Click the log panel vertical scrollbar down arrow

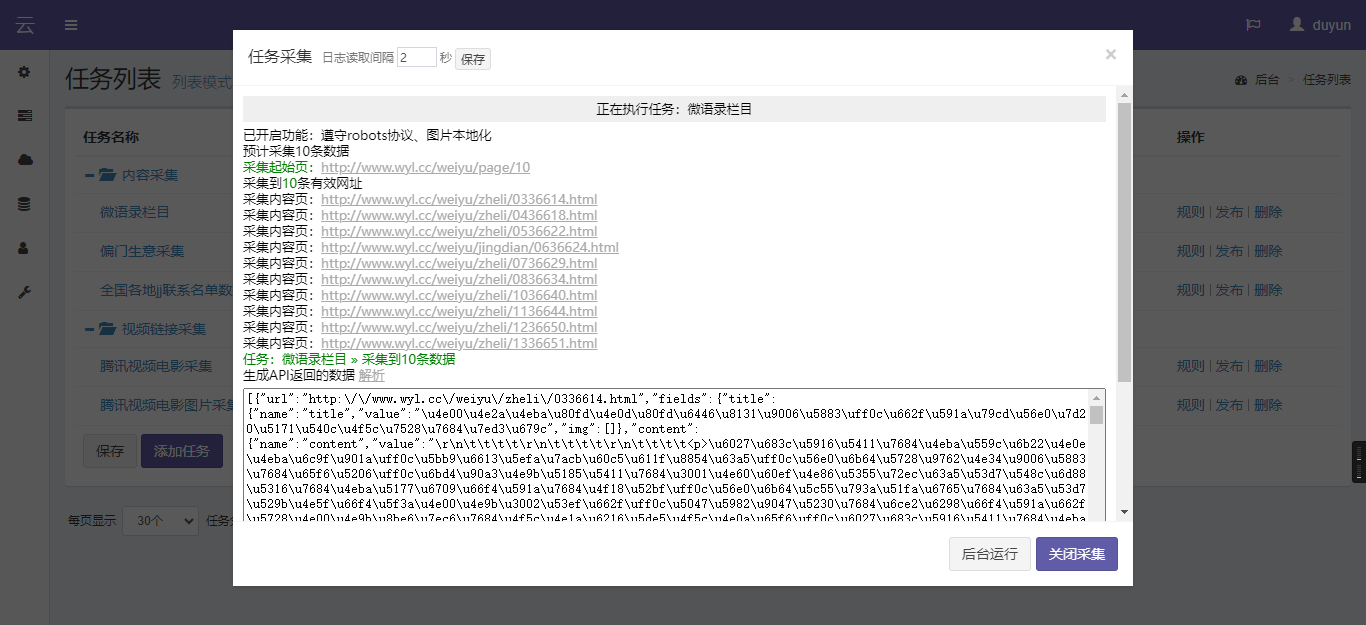1124,512
